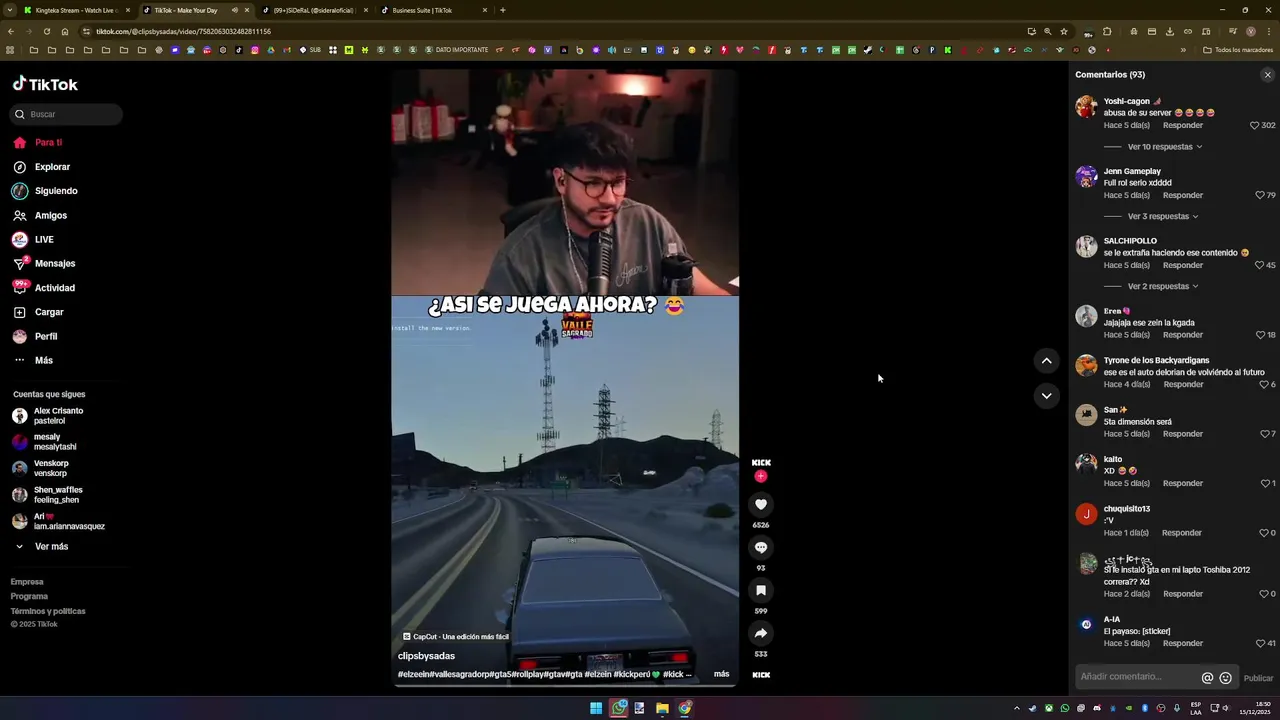Open Shen_waffles followed account
The width and height of the screenshot is (1280, 720).
(x=47, y=495)
